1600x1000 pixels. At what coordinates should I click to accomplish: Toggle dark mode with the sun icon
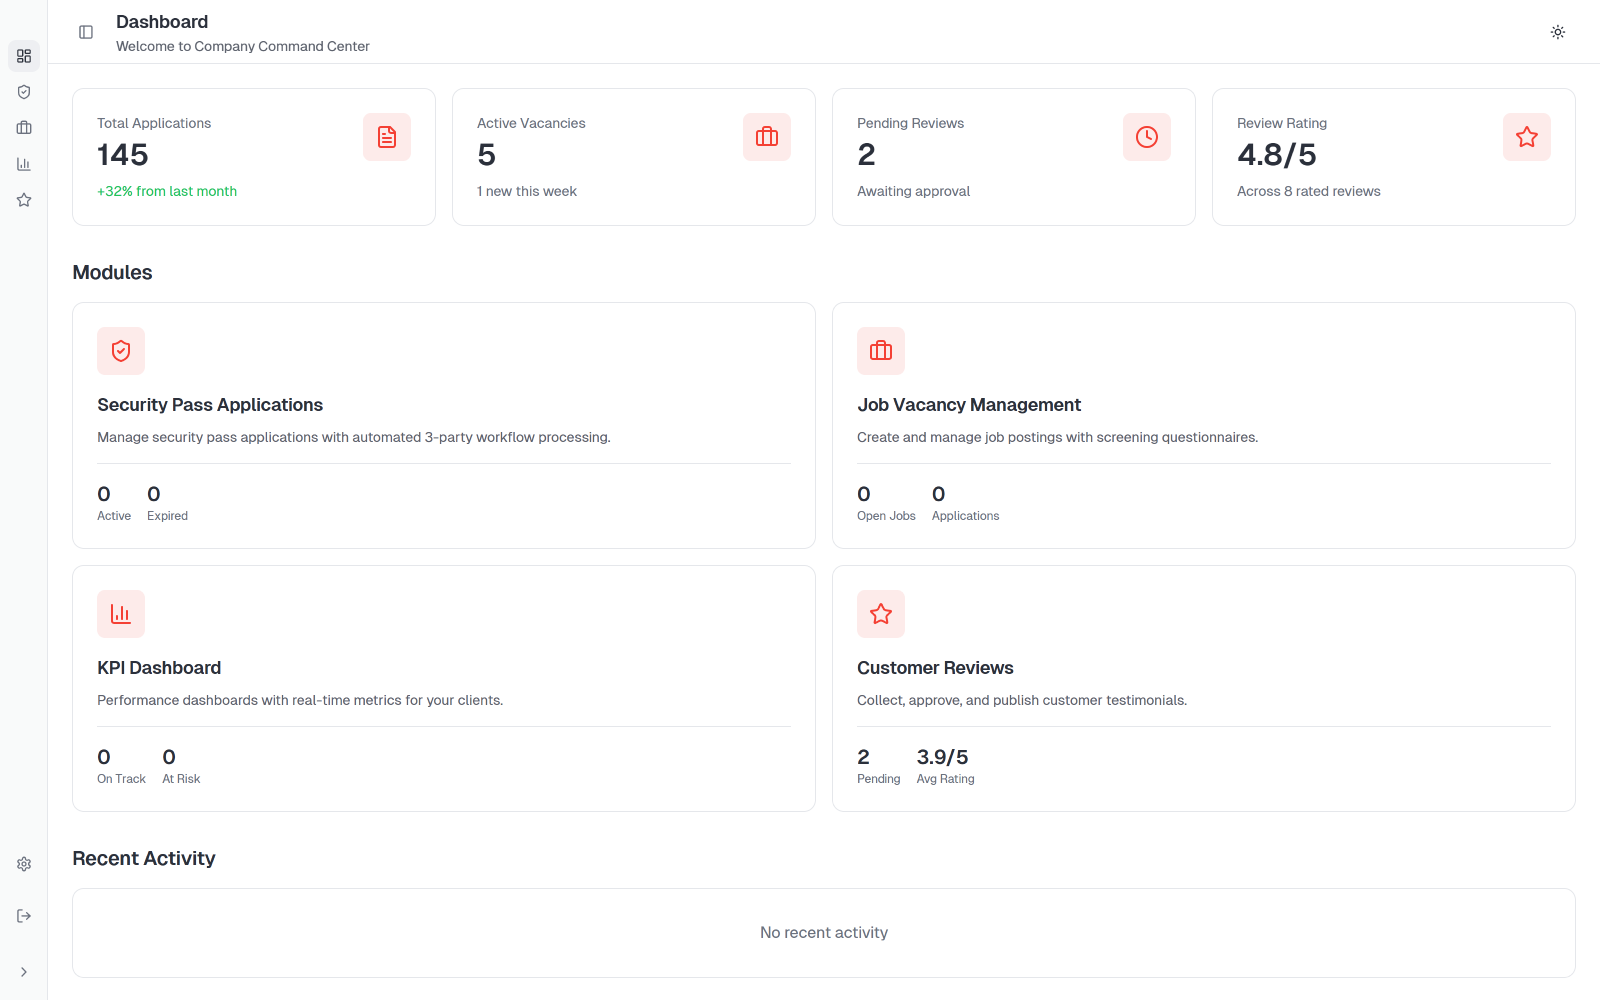pos(1557,31)
